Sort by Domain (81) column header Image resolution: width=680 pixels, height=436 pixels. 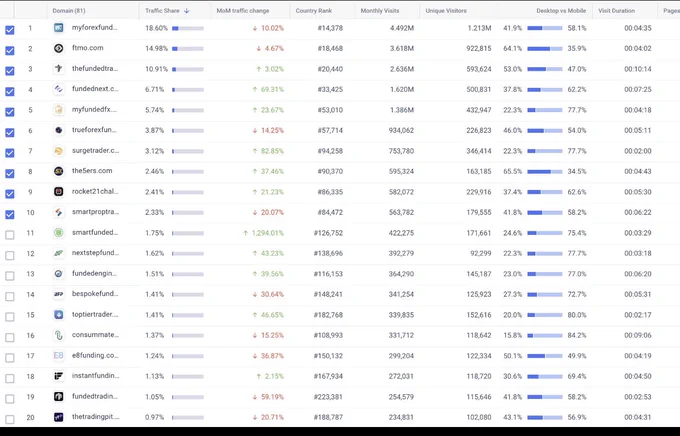(x=69, y=11)
